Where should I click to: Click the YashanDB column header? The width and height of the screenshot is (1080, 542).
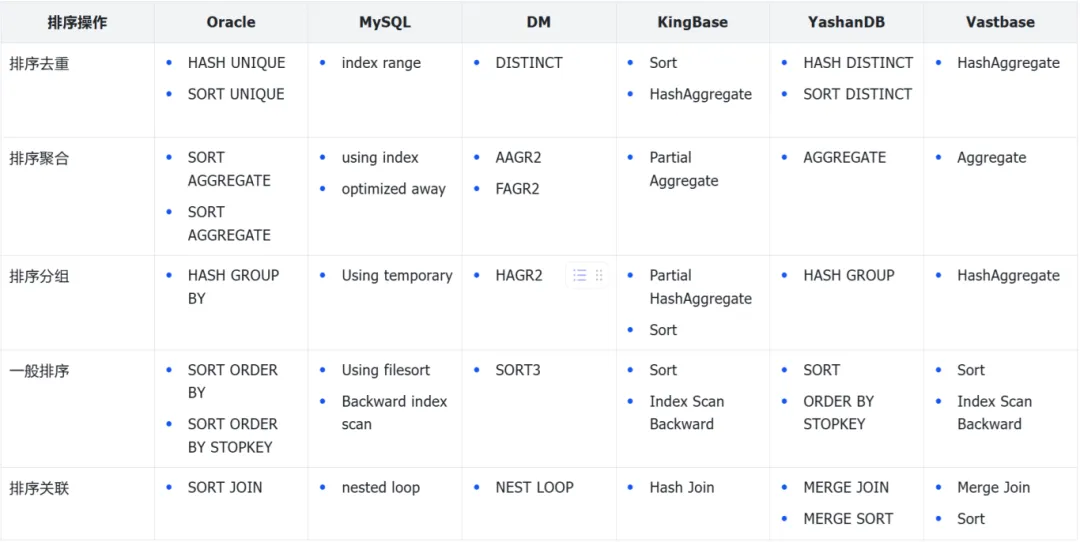[846, 22]
